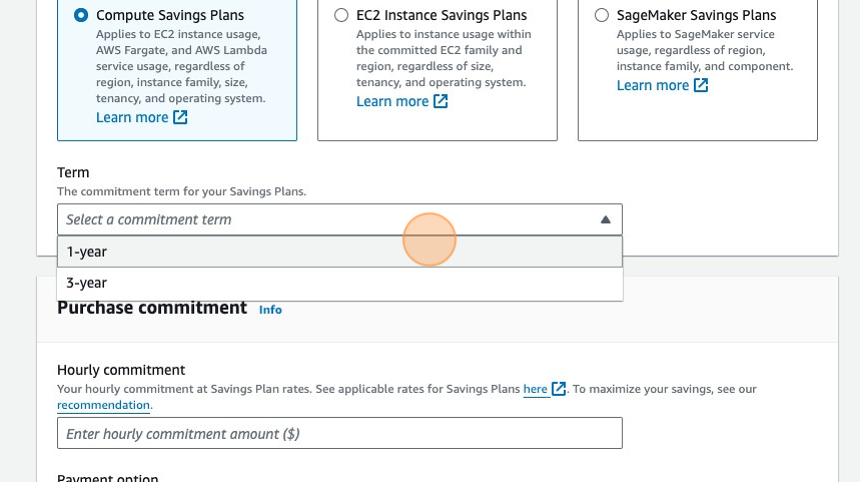
Task: Focus the hourly commitment amount input
Action: tap(339, 433)
